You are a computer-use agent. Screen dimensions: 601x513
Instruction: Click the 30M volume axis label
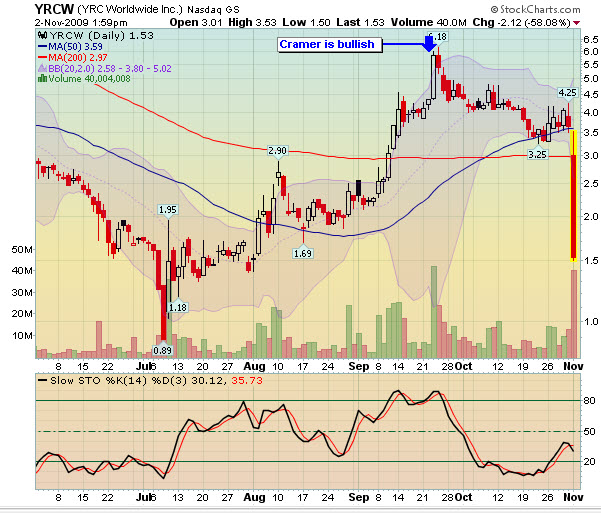22,293
